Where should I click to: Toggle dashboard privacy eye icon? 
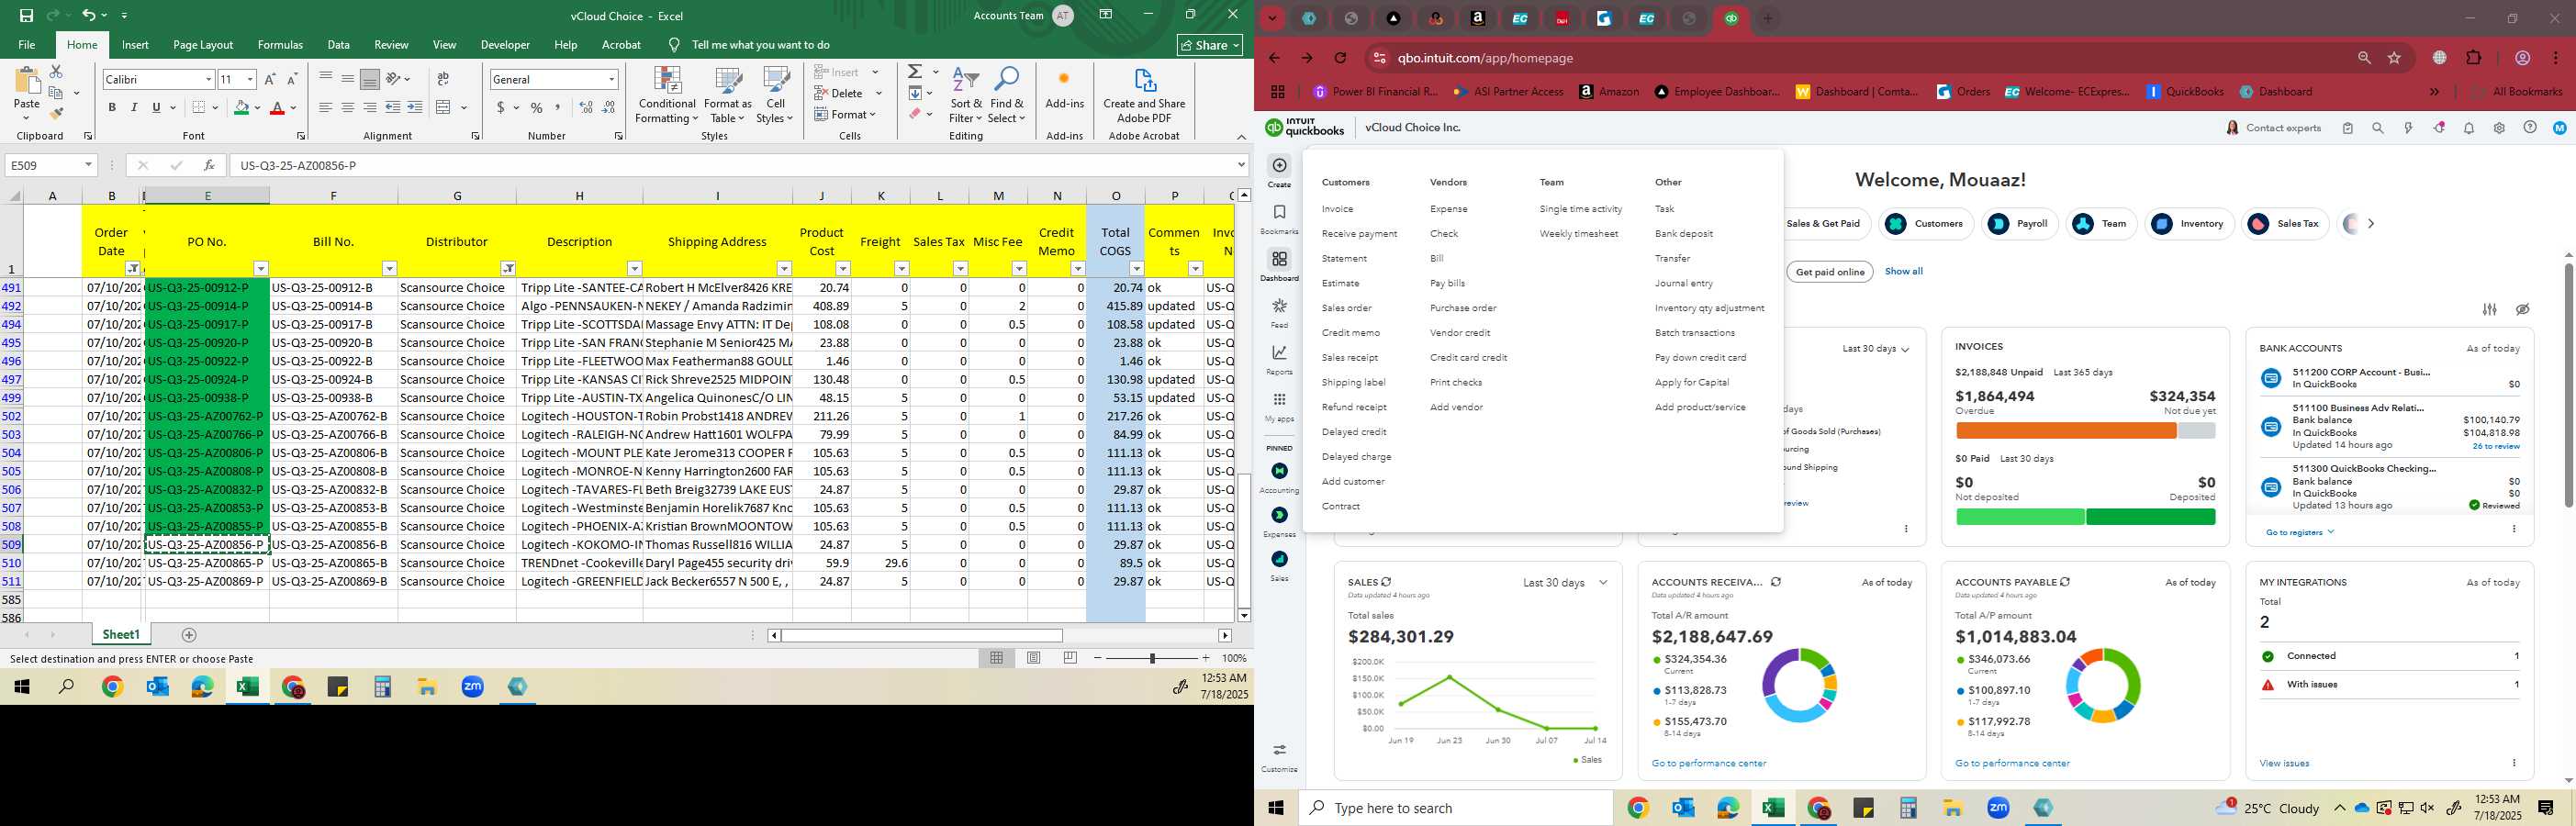[x=2523, y=309]
